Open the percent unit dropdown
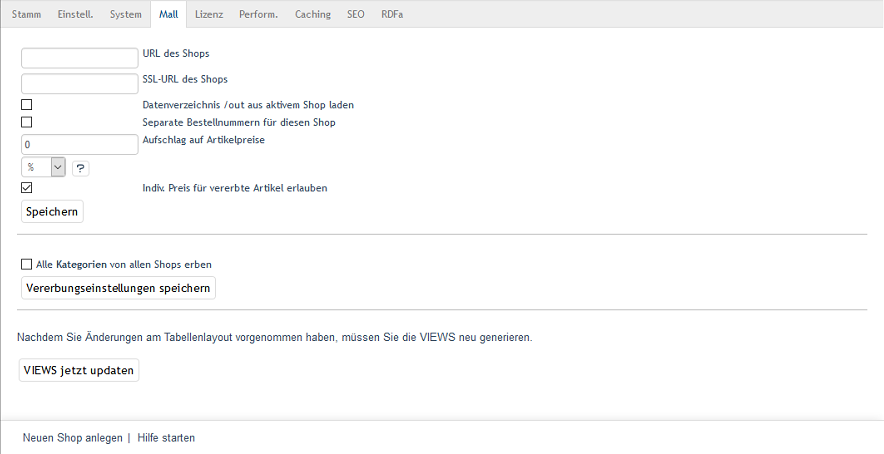 pyautogui.click(x=43, y=168)
